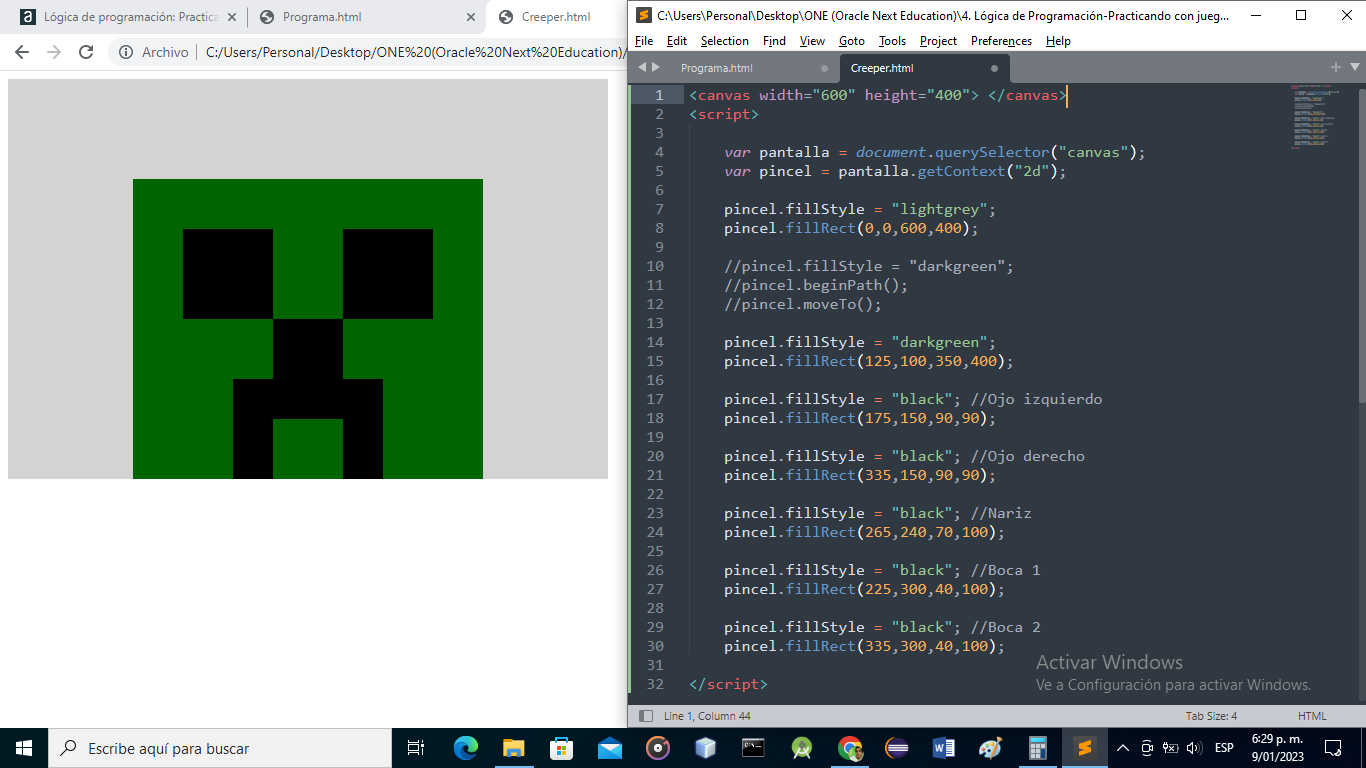Click the //Nariz comment
The height and width of the screenshot is (768, 1366).
[1001, 513]
